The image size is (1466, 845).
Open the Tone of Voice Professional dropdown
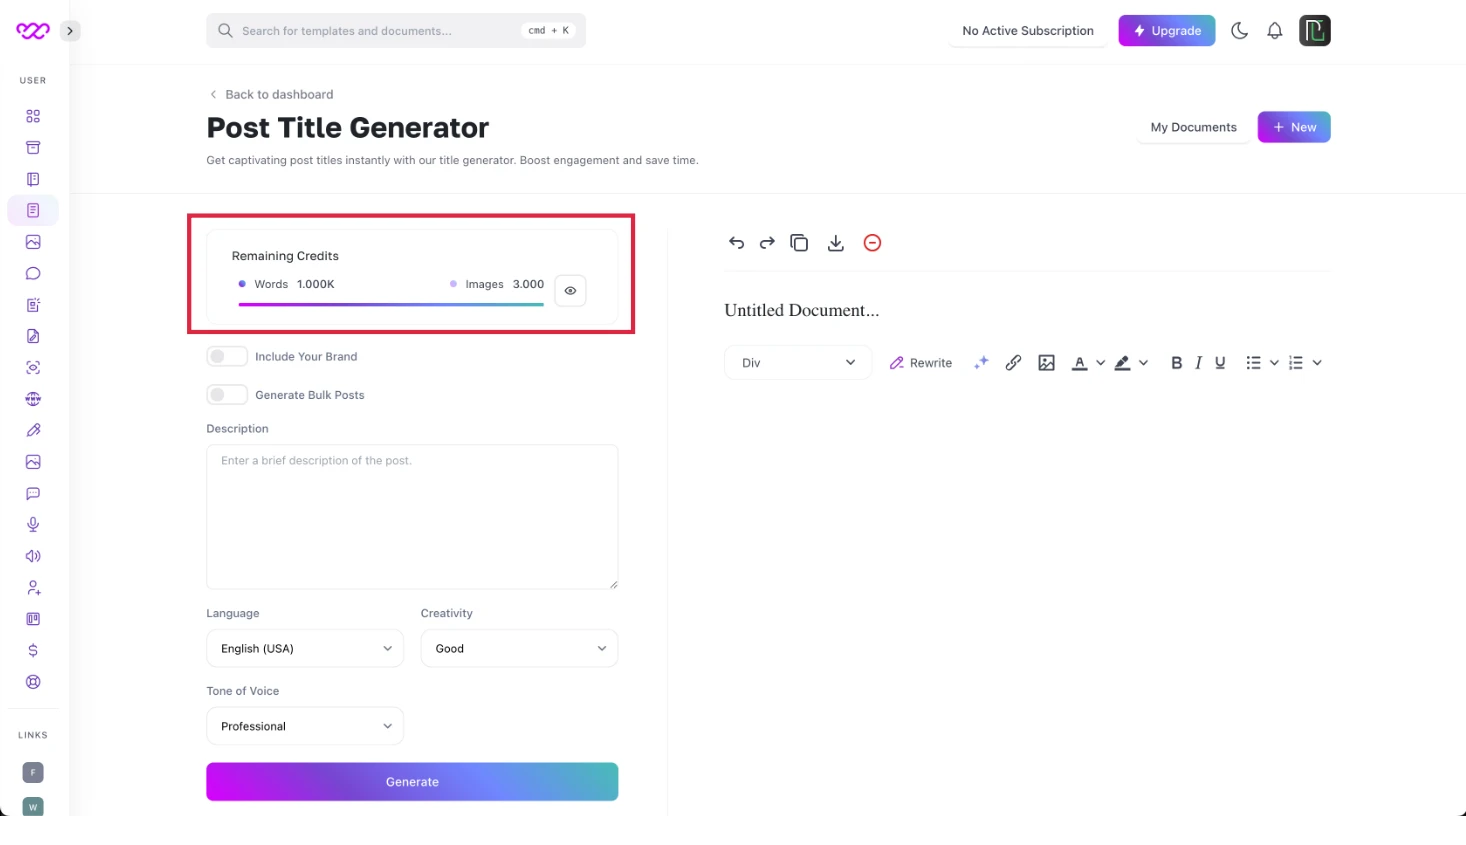(305, 727)
